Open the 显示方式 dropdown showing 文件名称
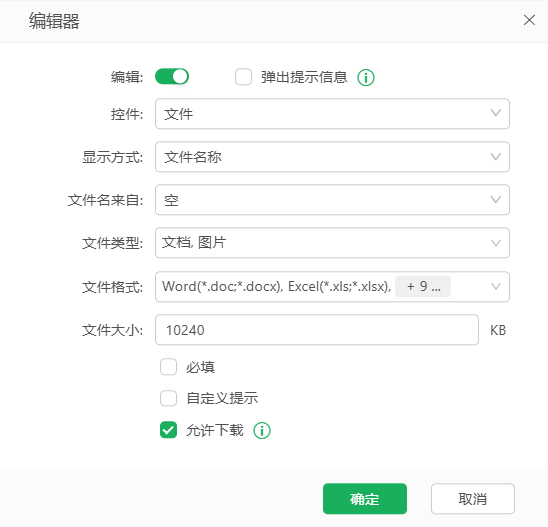This screenshot has width=548, height=527. click(332, 157)
